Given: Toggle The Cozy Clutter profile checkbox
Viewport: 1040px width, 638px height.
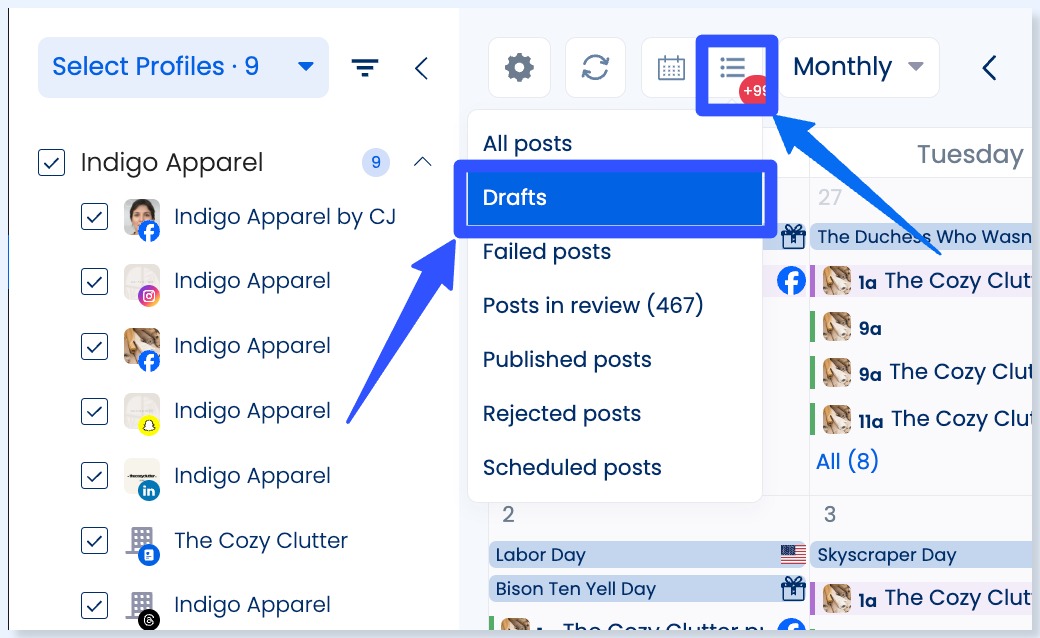Looking at the screenshot, I should click(x=94, y=540).
